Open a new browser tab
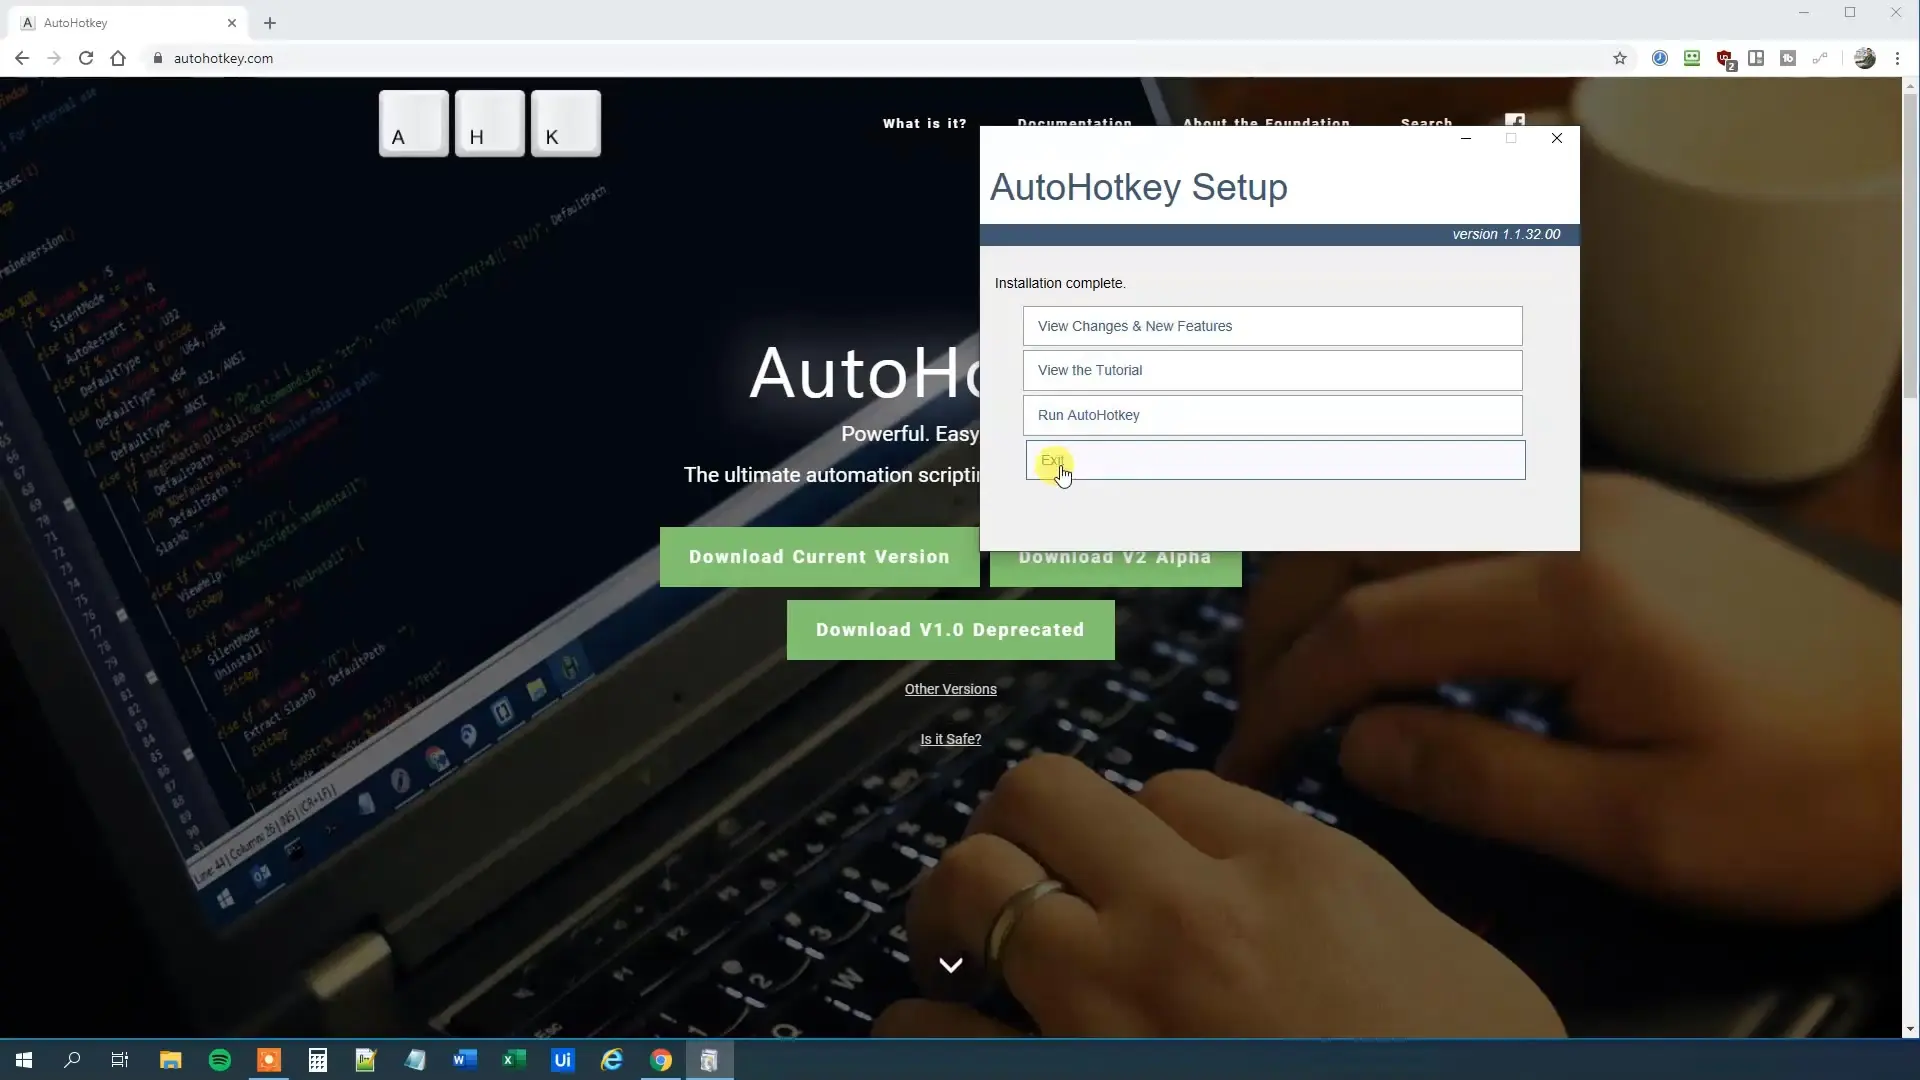The image size is (1920, 1080). [270, 23]
